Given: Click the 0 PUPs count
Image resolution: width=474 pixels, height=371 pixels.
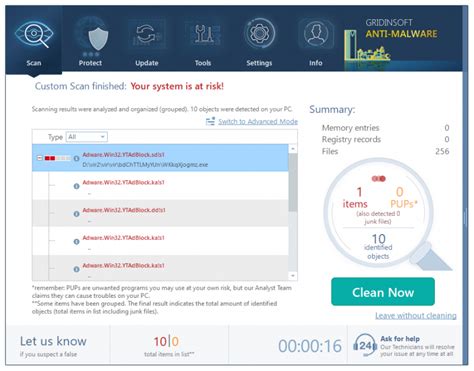Looking at the screenshot, I should click(403, 197).
